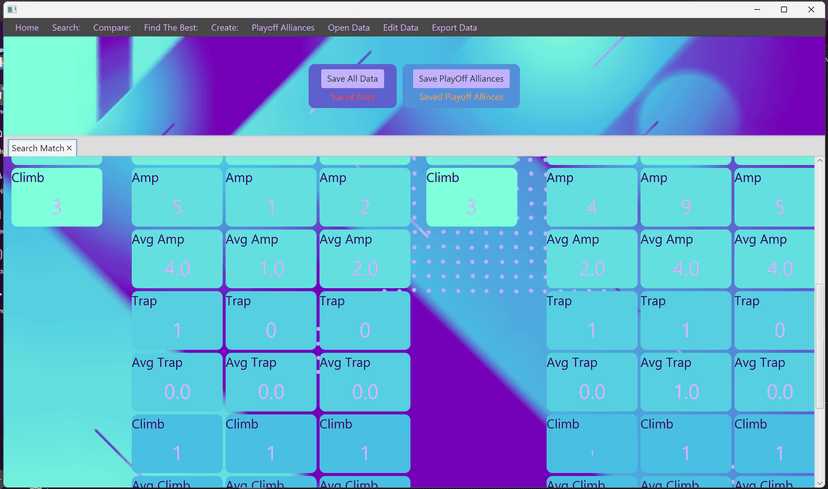
Task: Choose Export Data in the menu bar
Action: [x=454, y=28]
